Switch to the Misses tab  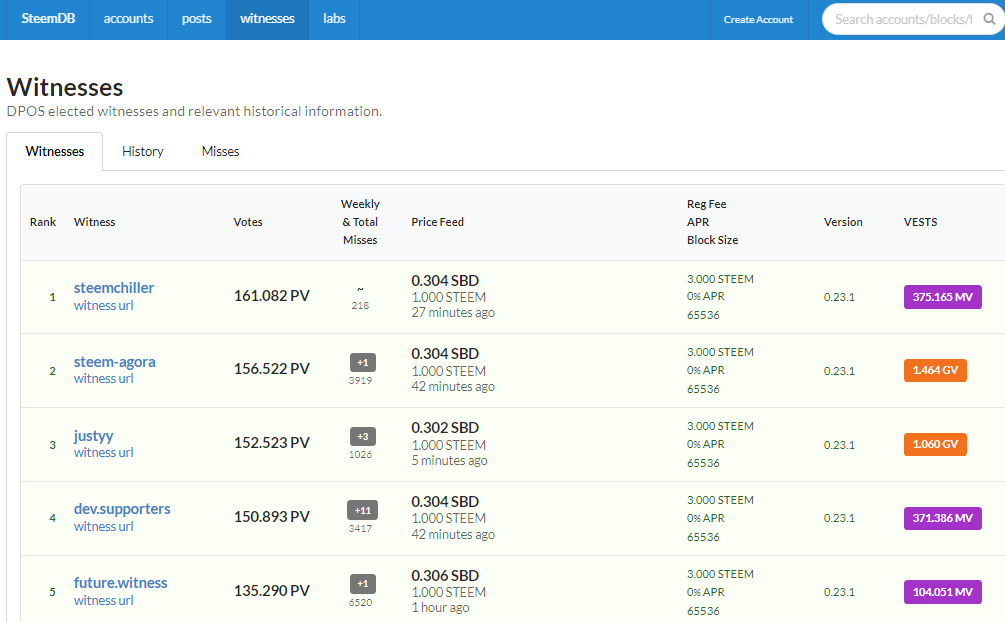[x=220, y=151]
